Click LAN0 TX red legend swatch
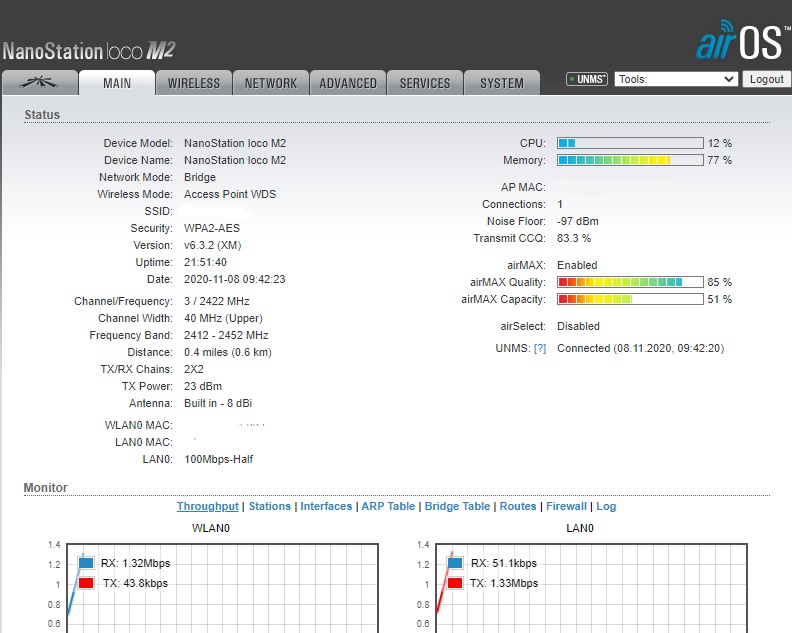The image size is (792, 633). [455, 583]
